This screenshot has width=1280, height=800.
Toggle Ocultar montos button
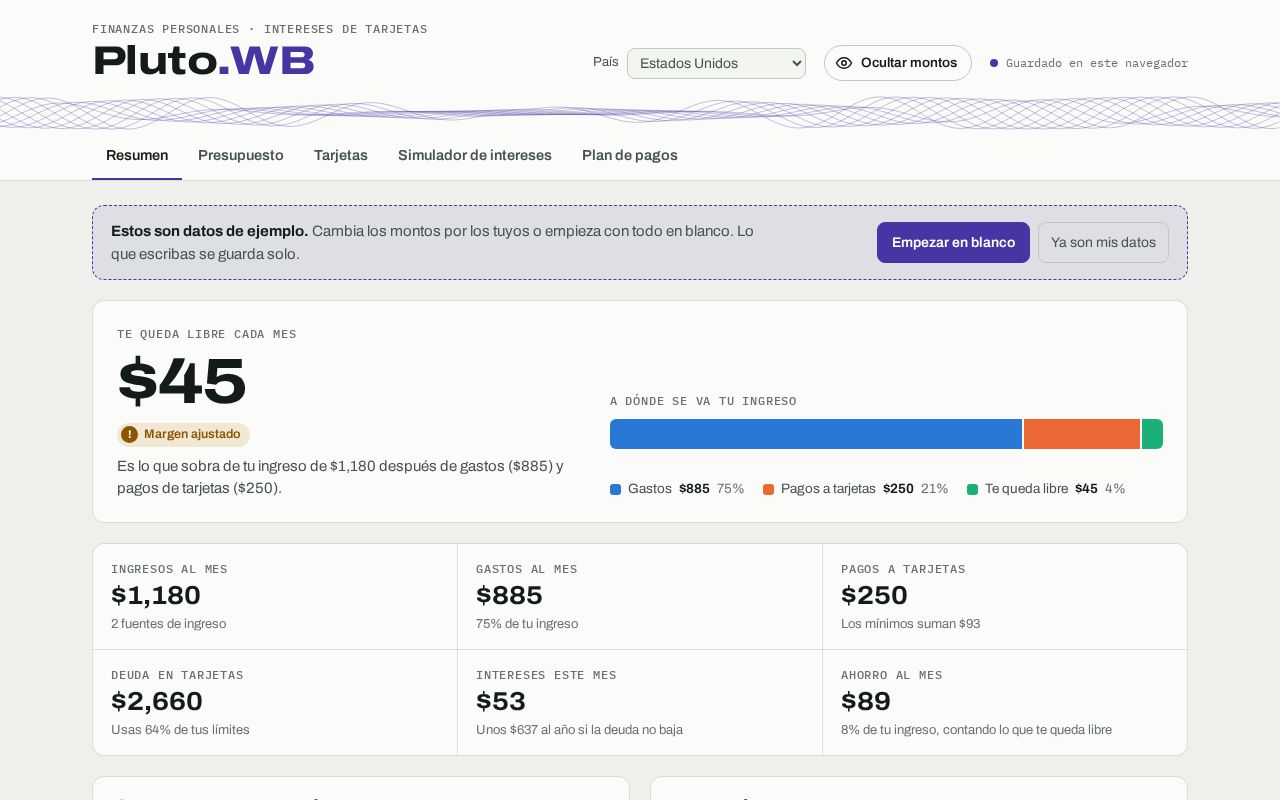[x=898, y=63]
